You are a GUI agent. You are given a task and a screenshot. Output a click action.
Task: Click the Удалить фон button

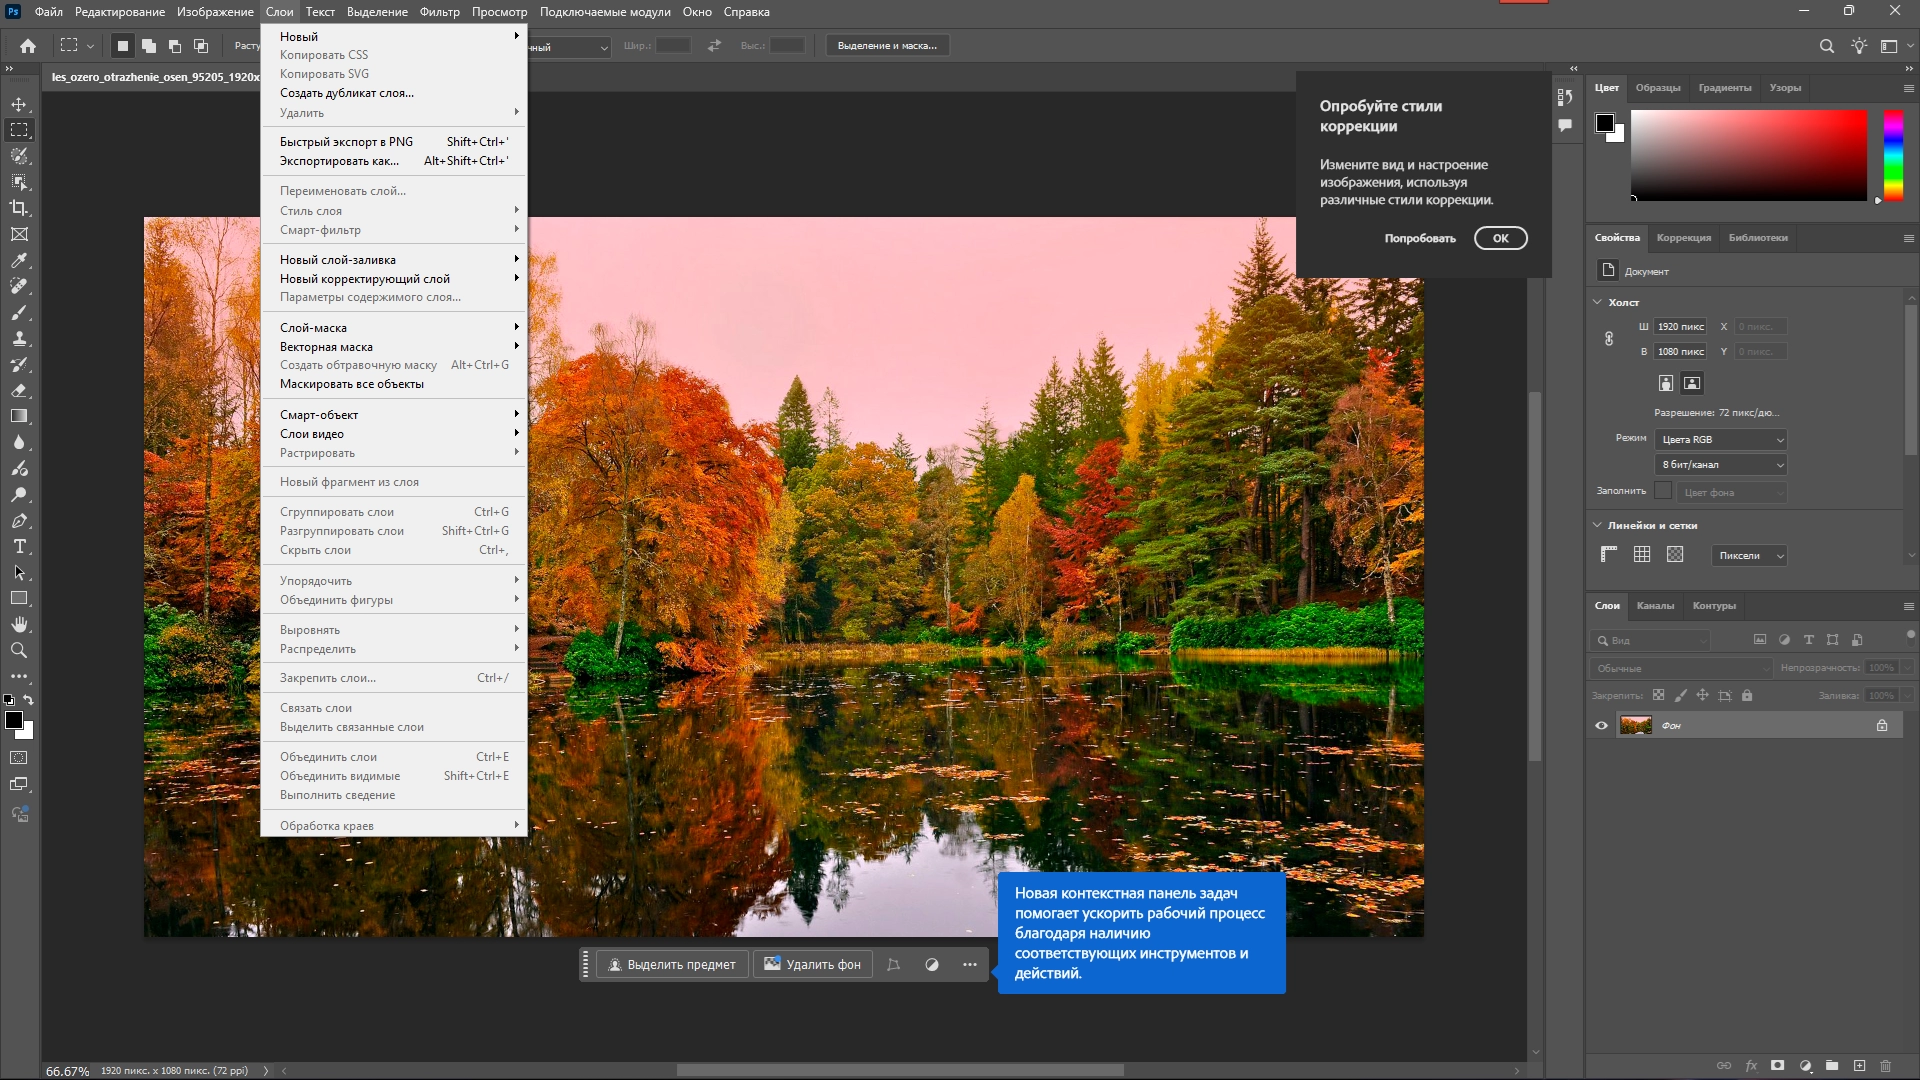pos(812,965)
